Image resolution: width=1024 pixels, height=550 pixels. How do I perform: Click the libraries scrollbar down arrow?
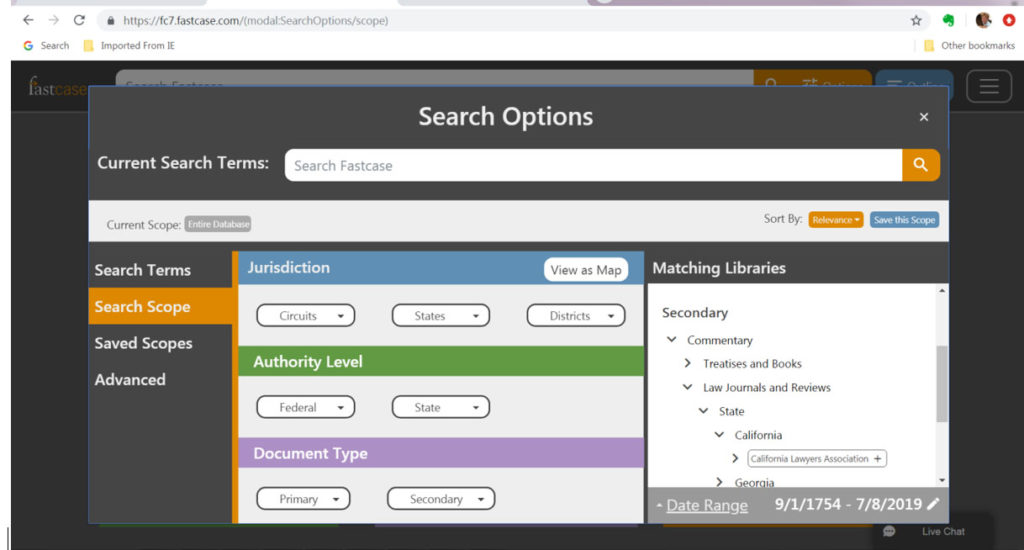(x=942, y=480)
